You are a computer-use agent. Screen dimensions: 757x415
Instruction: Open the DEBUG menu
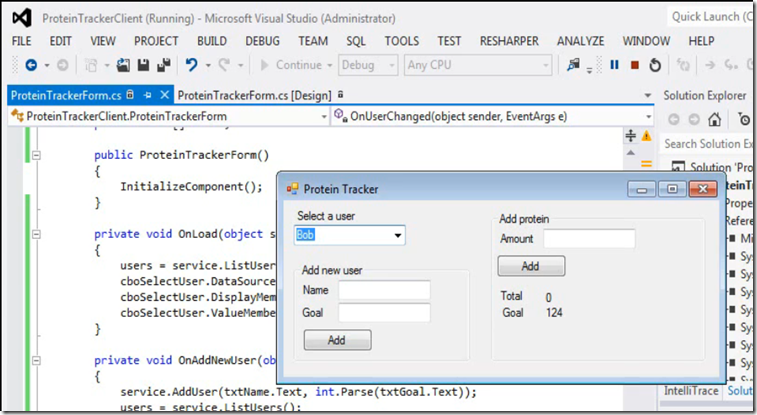[263, 41]
